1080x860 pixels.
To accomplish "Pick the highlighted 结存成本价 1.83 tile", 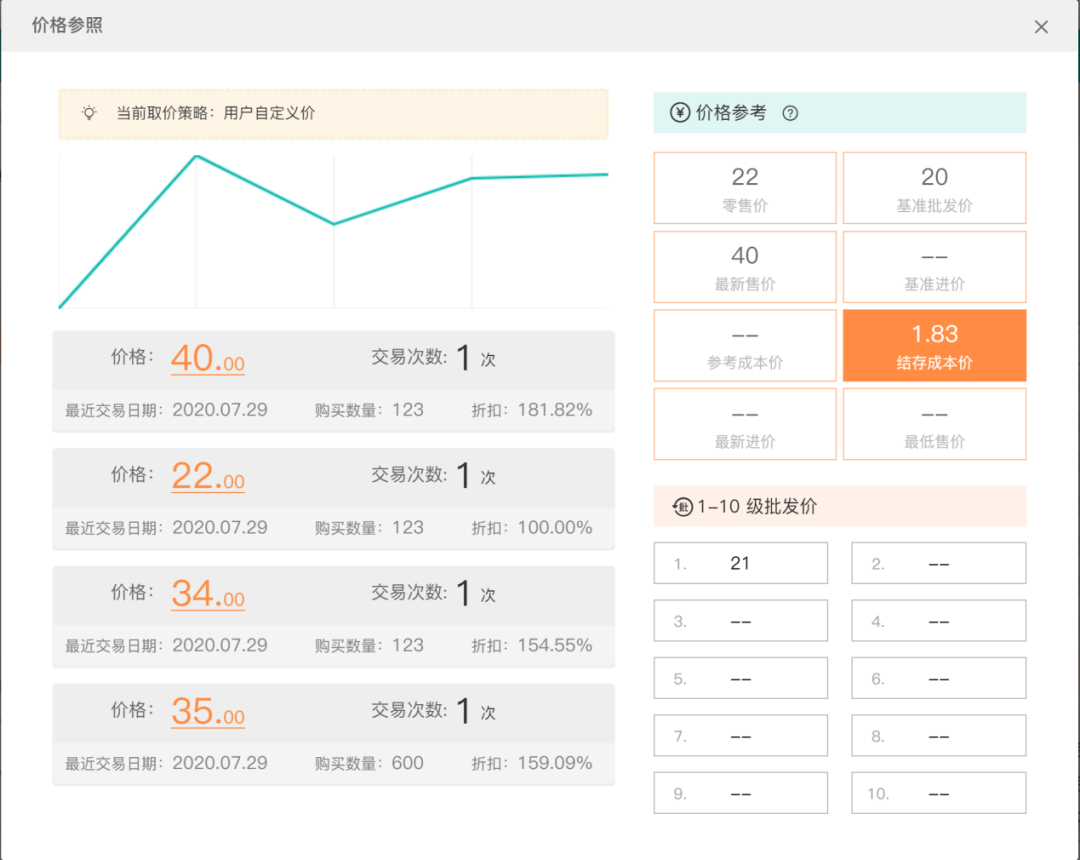I will click(934, 345).
